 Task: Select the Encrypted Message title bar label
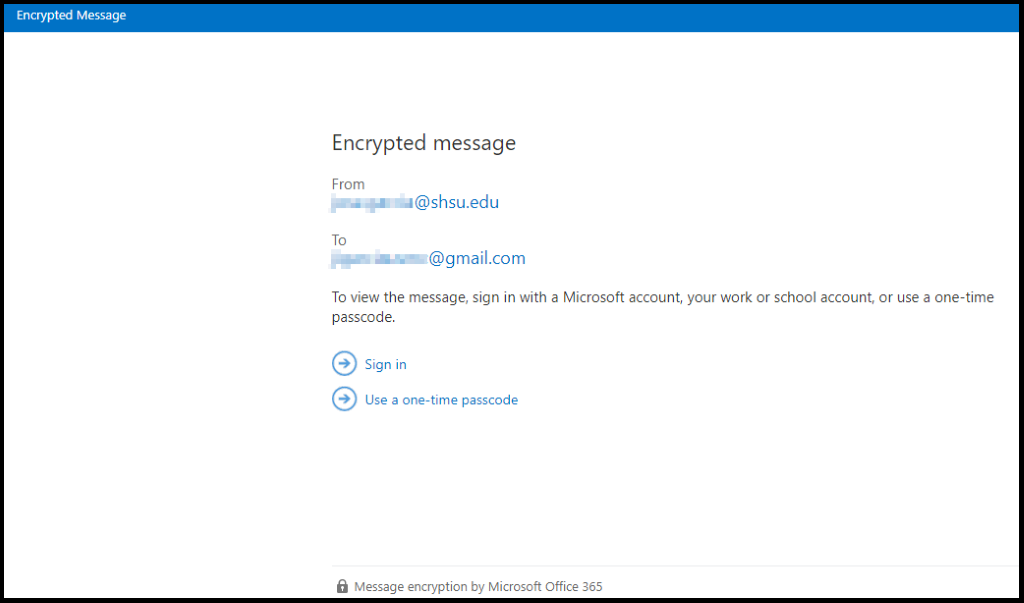coord(70,15)
